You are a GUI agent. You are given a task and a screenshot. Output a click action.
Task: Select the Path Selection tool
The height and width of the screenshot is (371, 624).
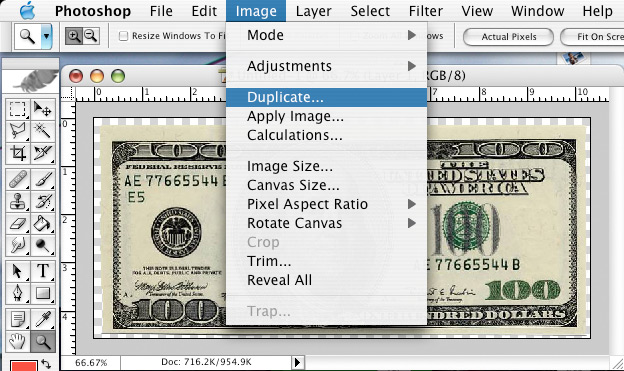[x=17, y=271]
